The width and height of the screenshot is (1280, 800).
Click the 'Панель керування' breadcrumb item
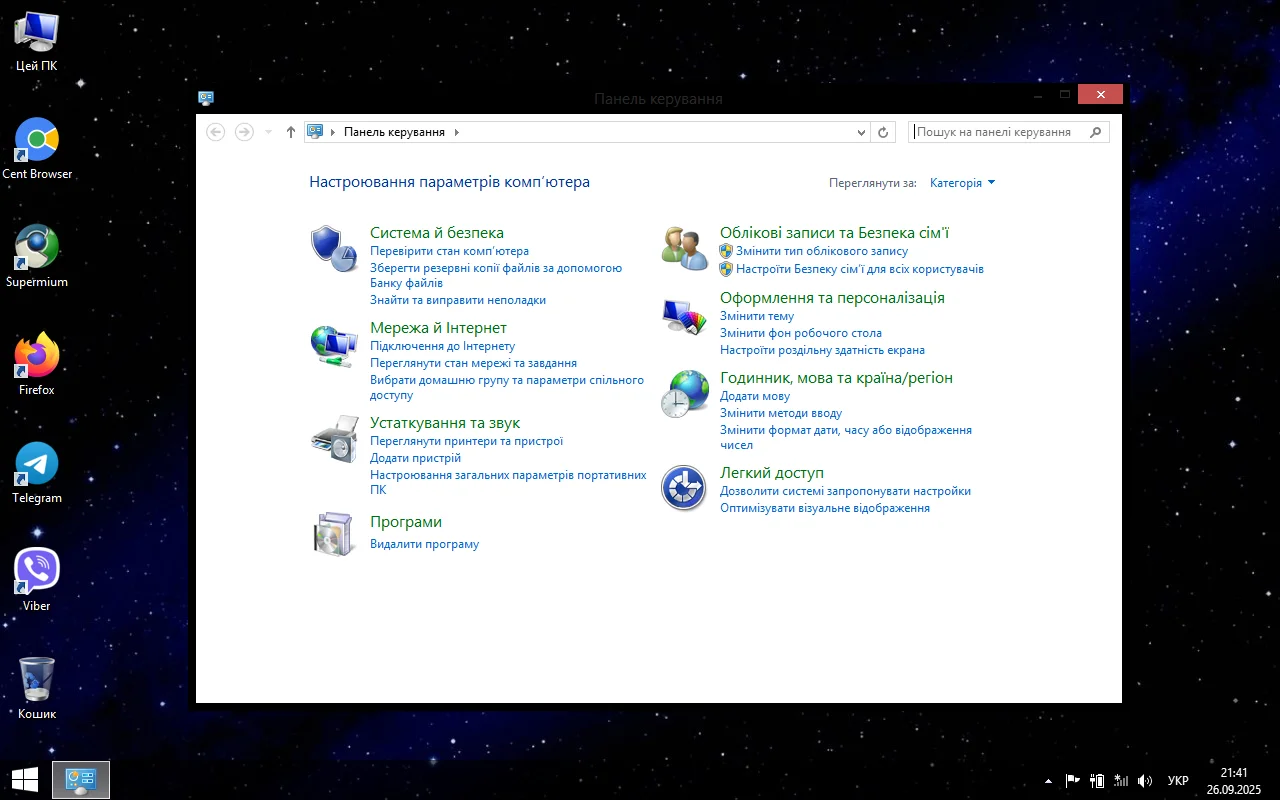point(394,132)
